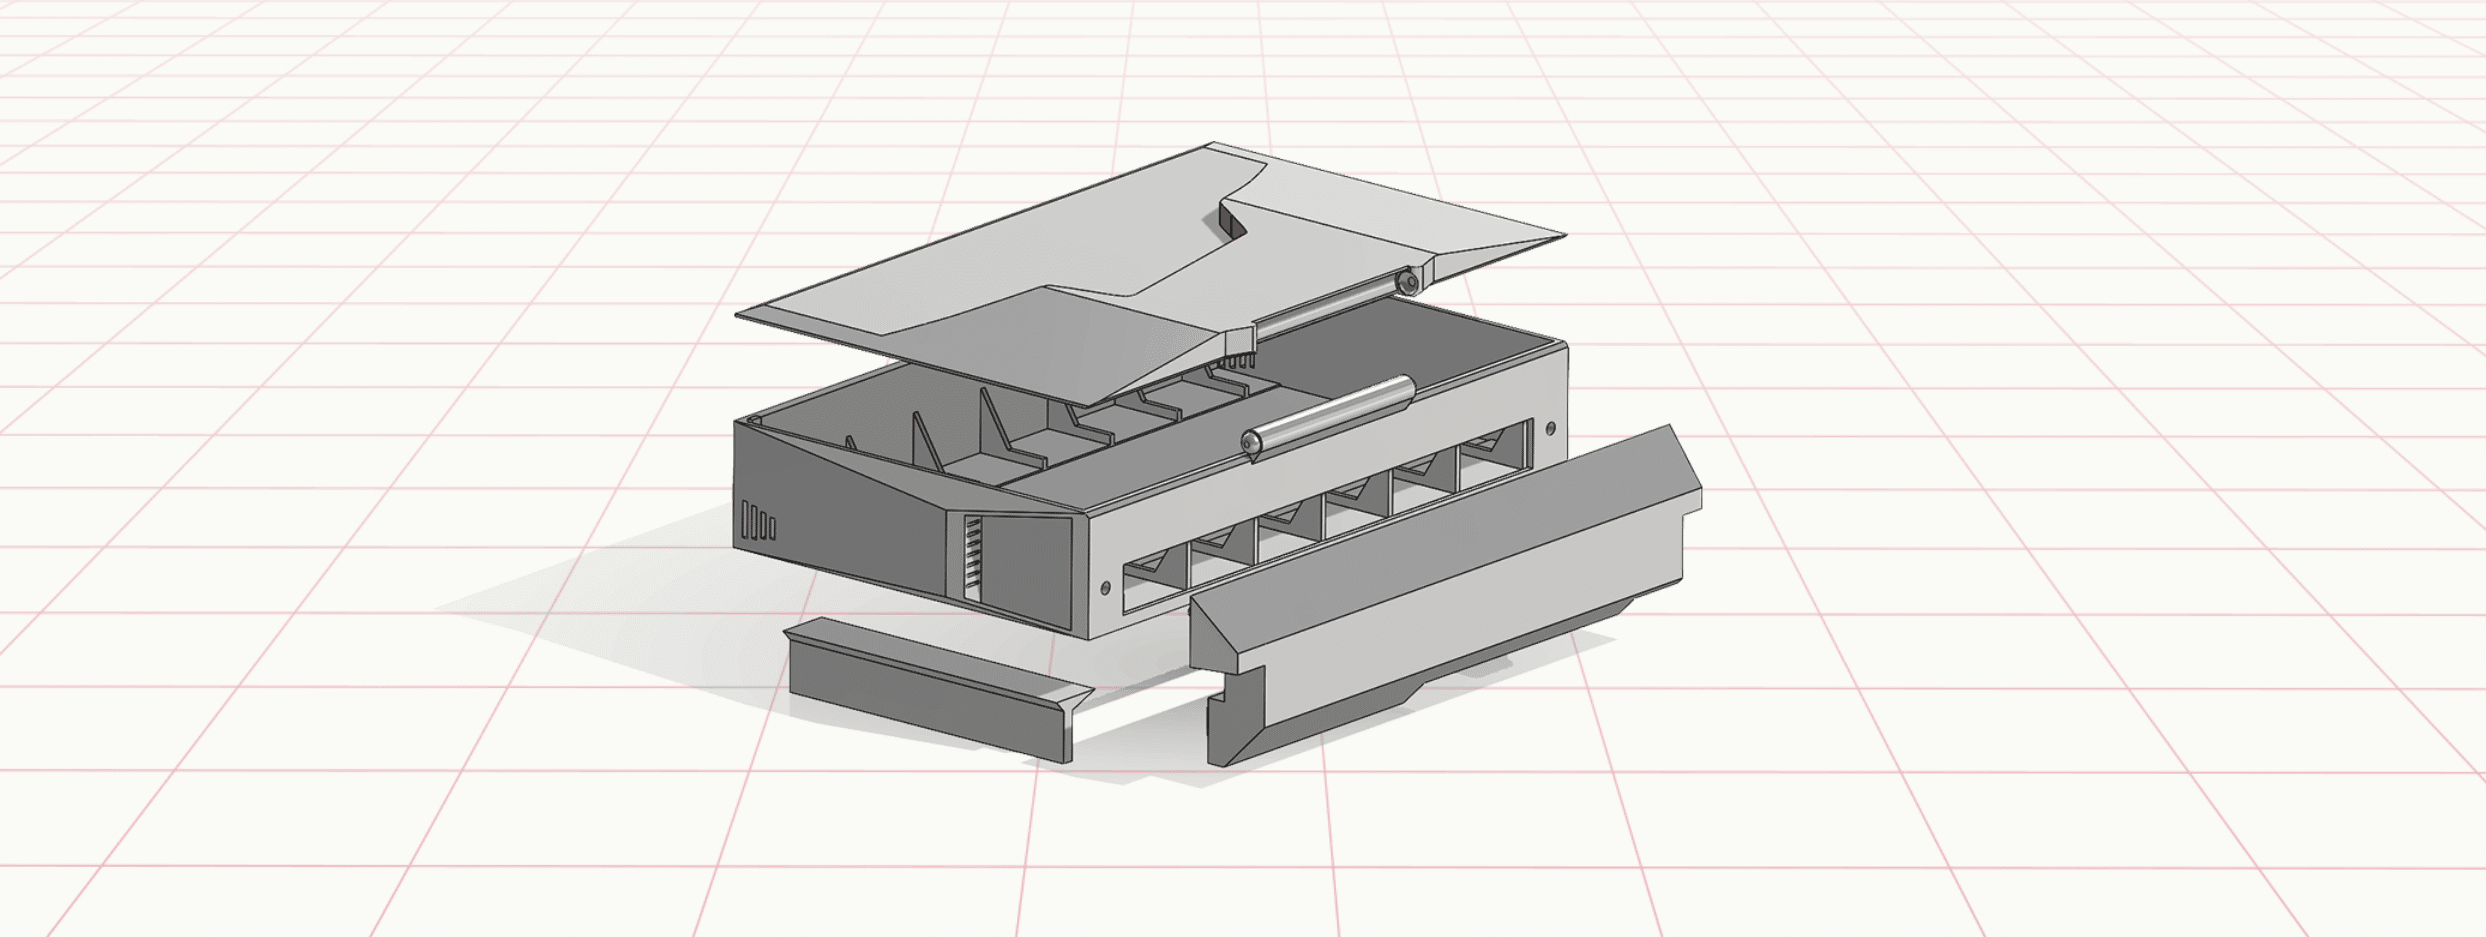Select the small detached trim piece

coord(935,690)
